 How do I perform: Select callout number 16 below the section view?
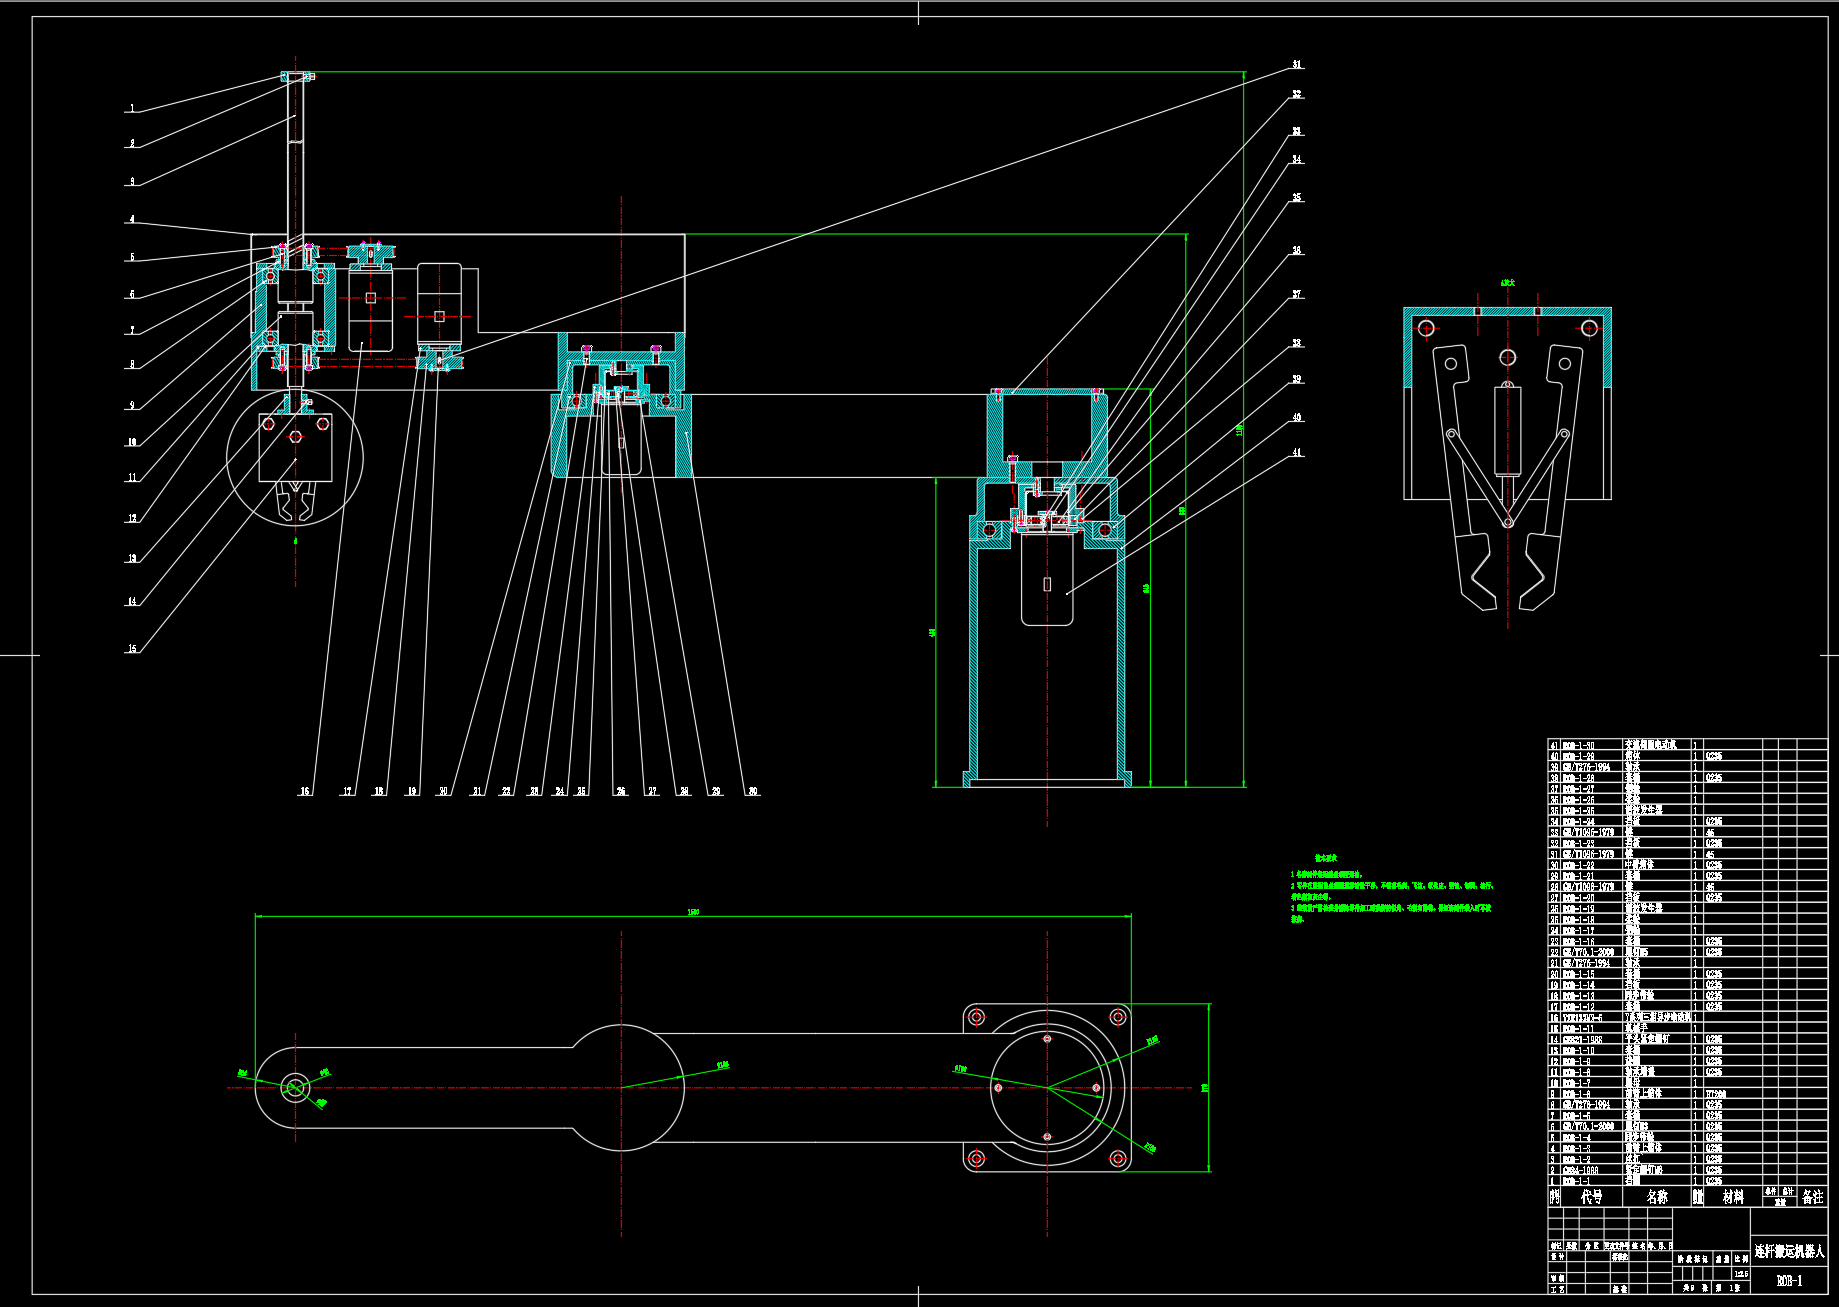[305, 791]
